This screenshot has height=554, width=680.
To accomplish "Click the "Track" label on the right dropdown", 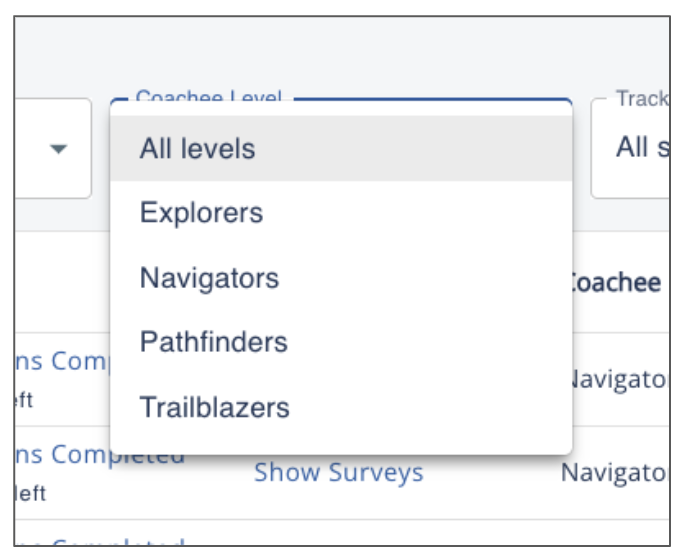I will (x=640, y=98).
